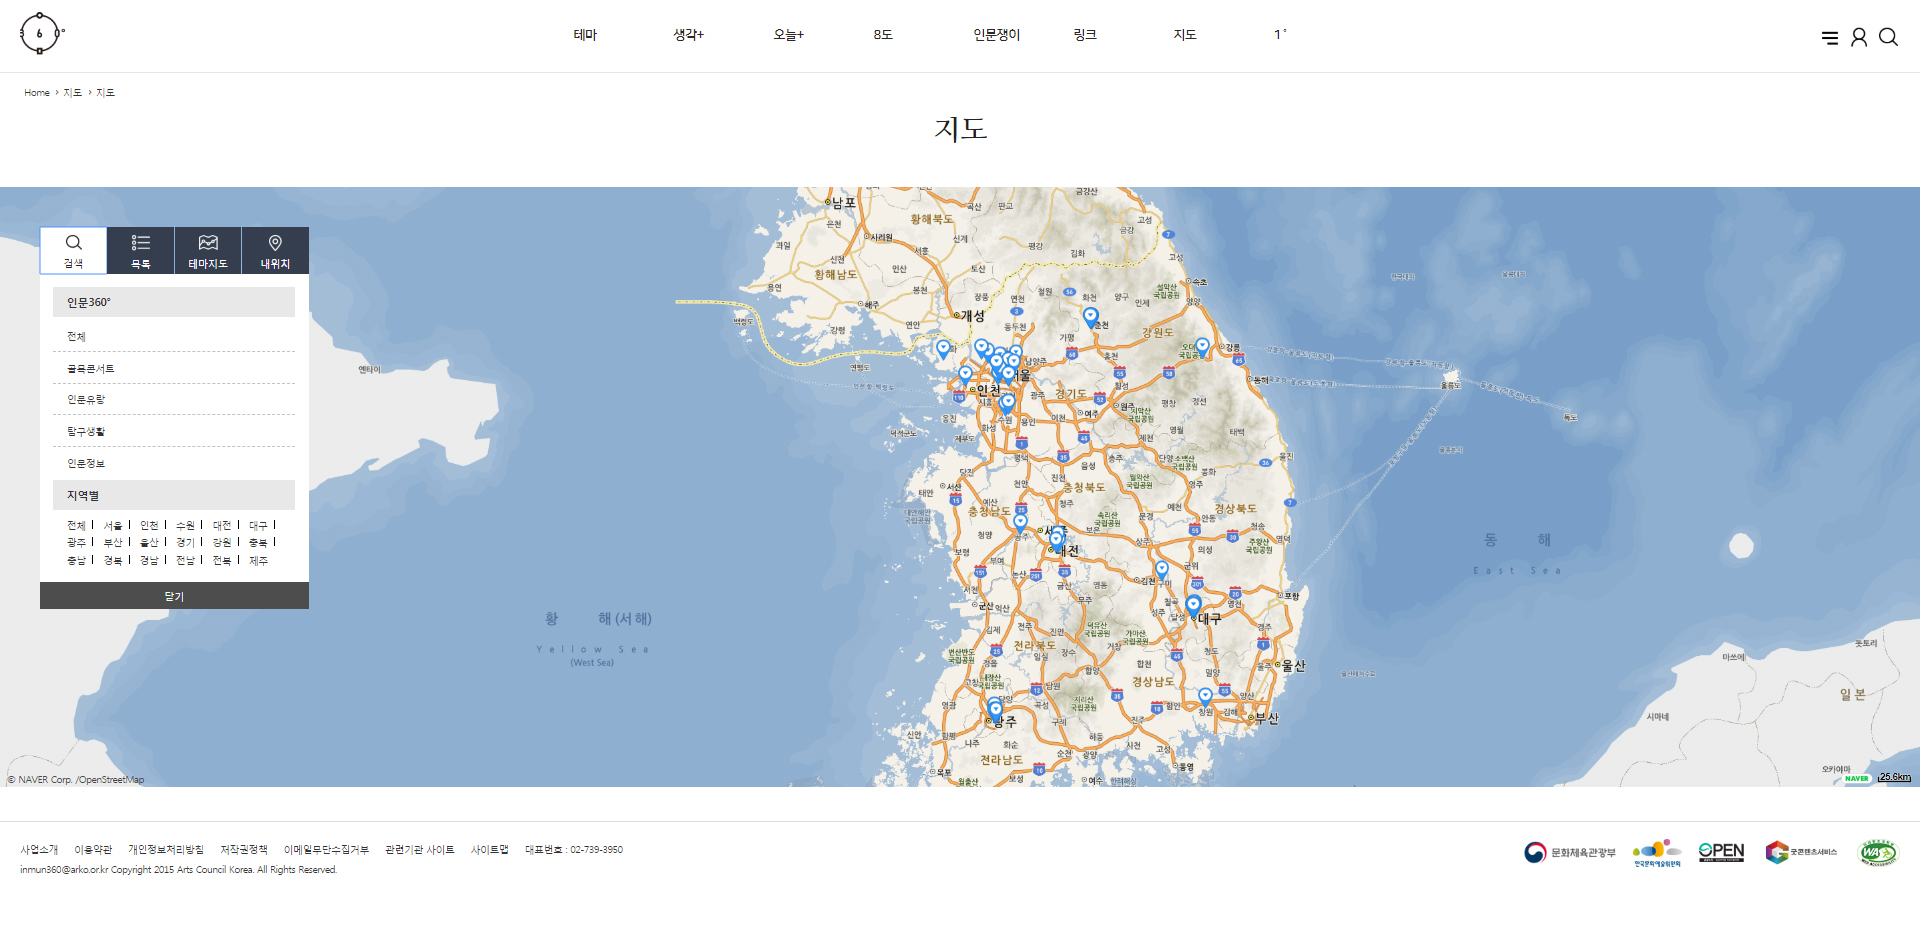Filter by region 경기
The height and width of the screenshot is (940, 1920).
click(x=185, y=542)
